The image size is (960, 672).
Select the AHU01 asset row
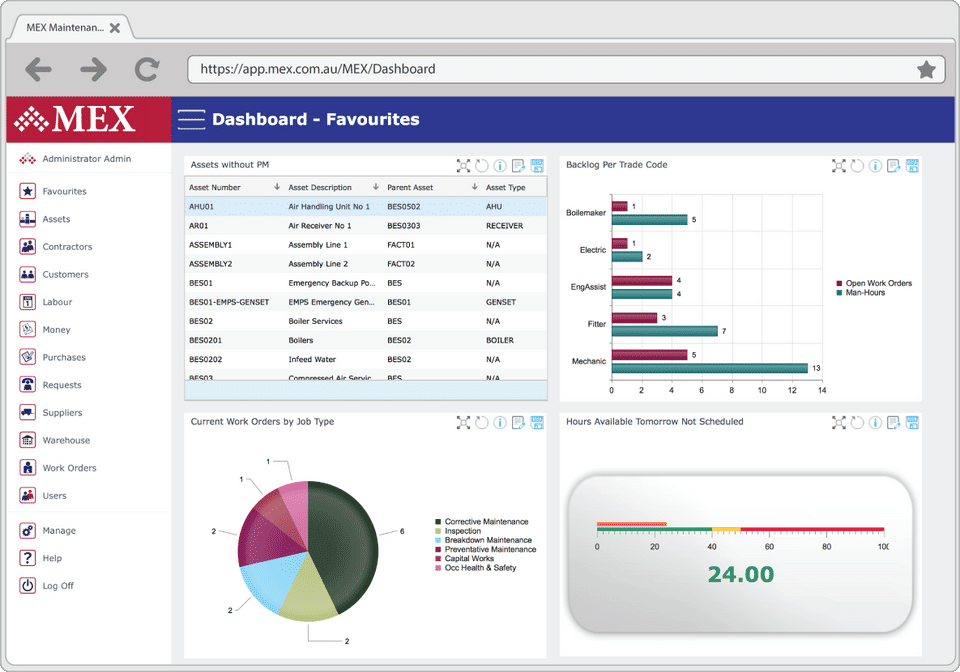point(366,206)
